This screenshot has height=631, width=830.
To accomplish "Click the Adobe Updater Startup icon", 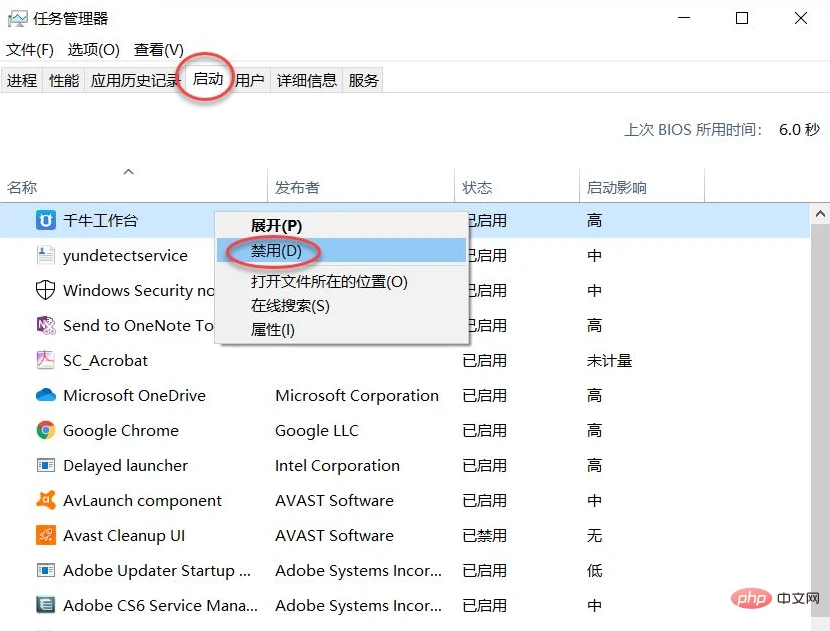I will click(46, 570).
